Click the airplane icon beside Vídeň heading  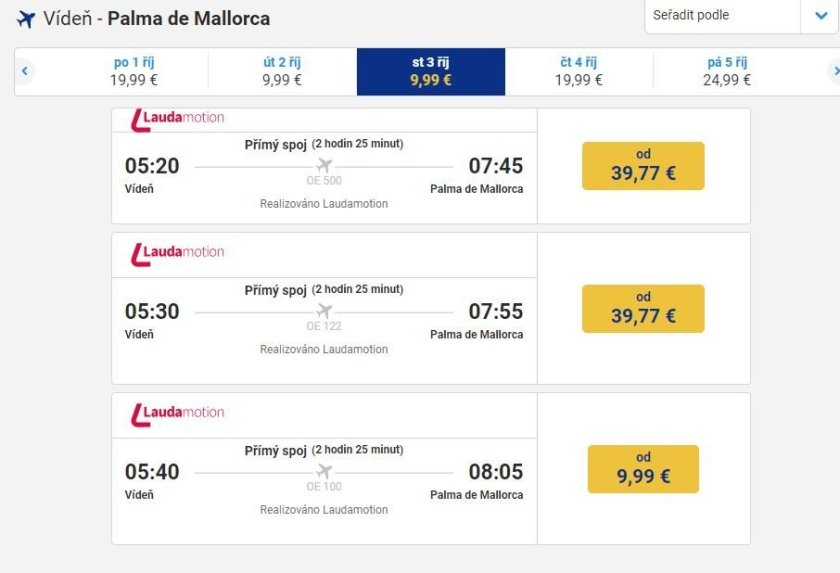point(26,19)
